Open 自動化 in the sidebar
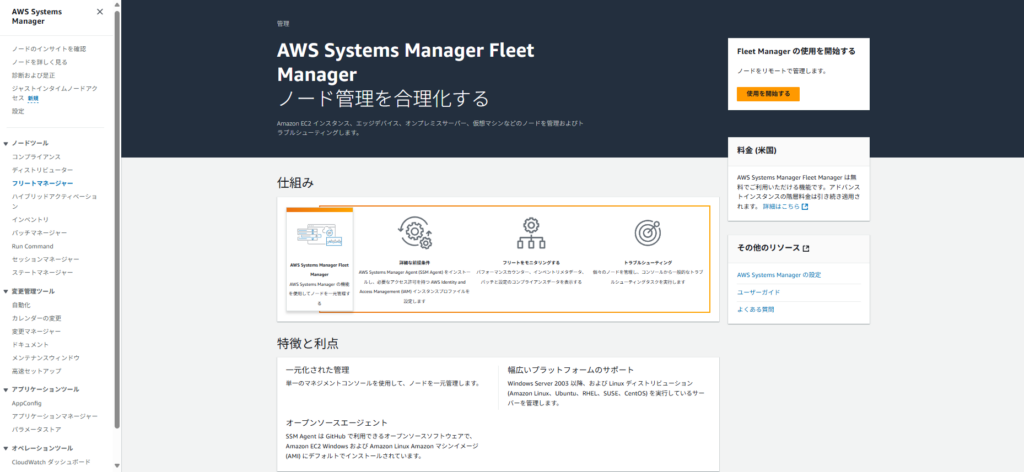 click(x=21, y=305)
